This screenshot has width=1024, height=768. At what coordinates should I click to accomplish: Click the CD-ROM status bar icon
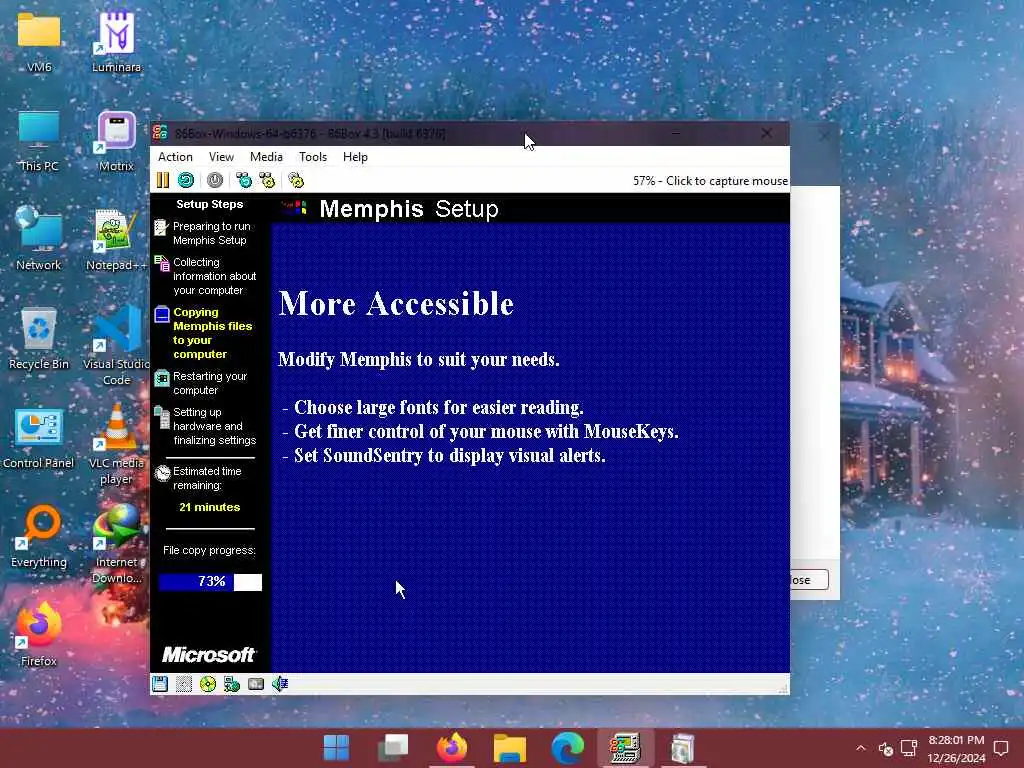[208, 684]
